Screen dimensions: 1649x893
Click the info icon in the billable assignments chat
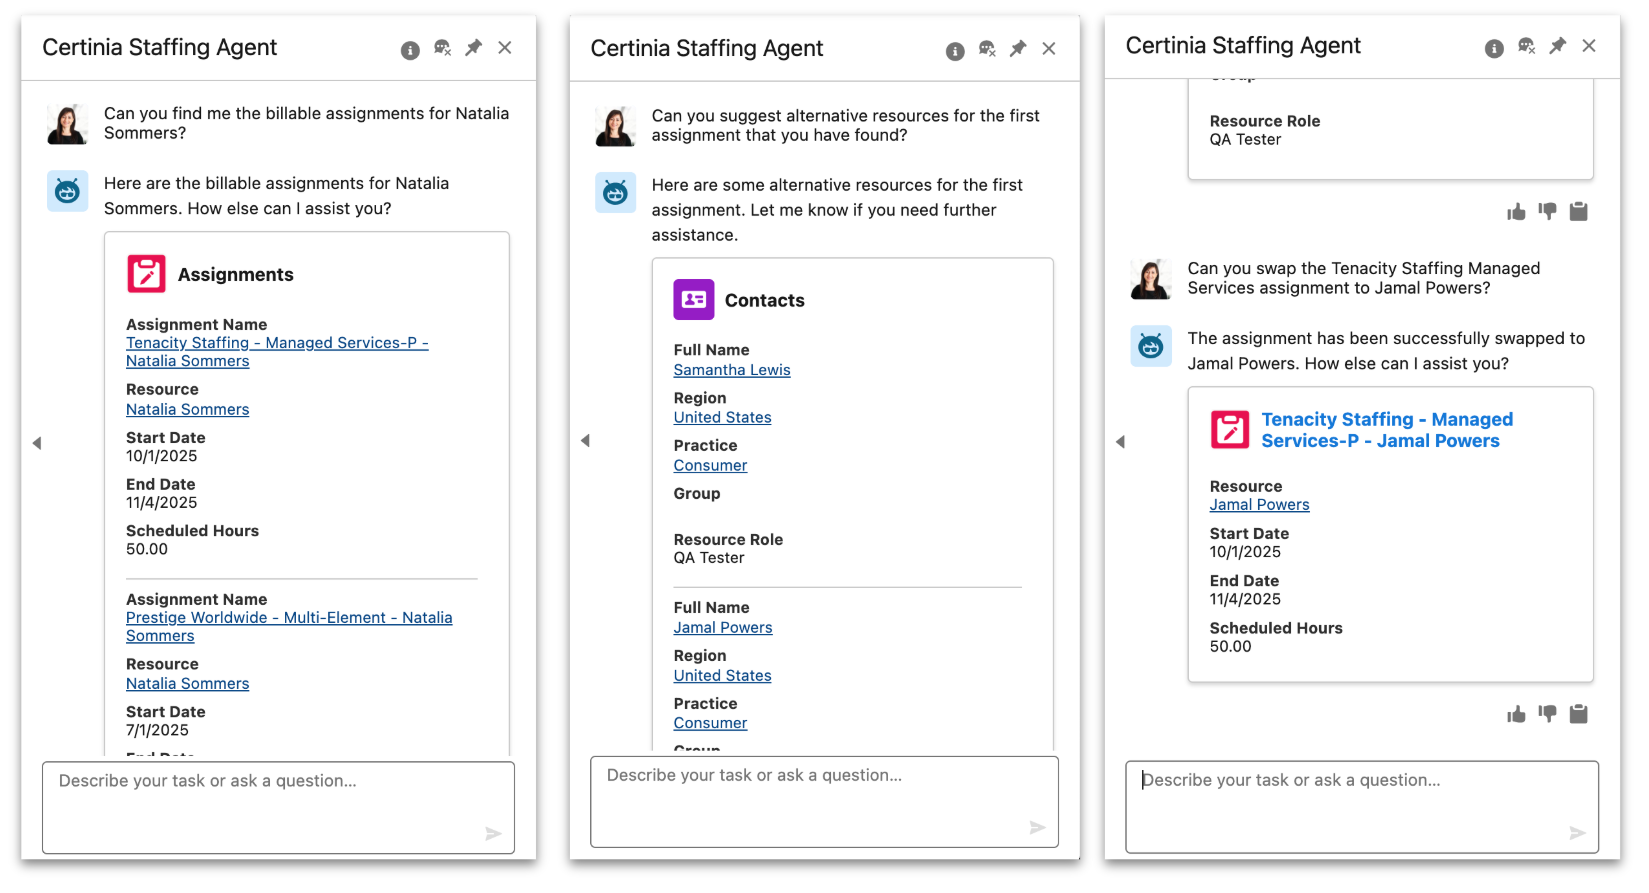[410, 50]
